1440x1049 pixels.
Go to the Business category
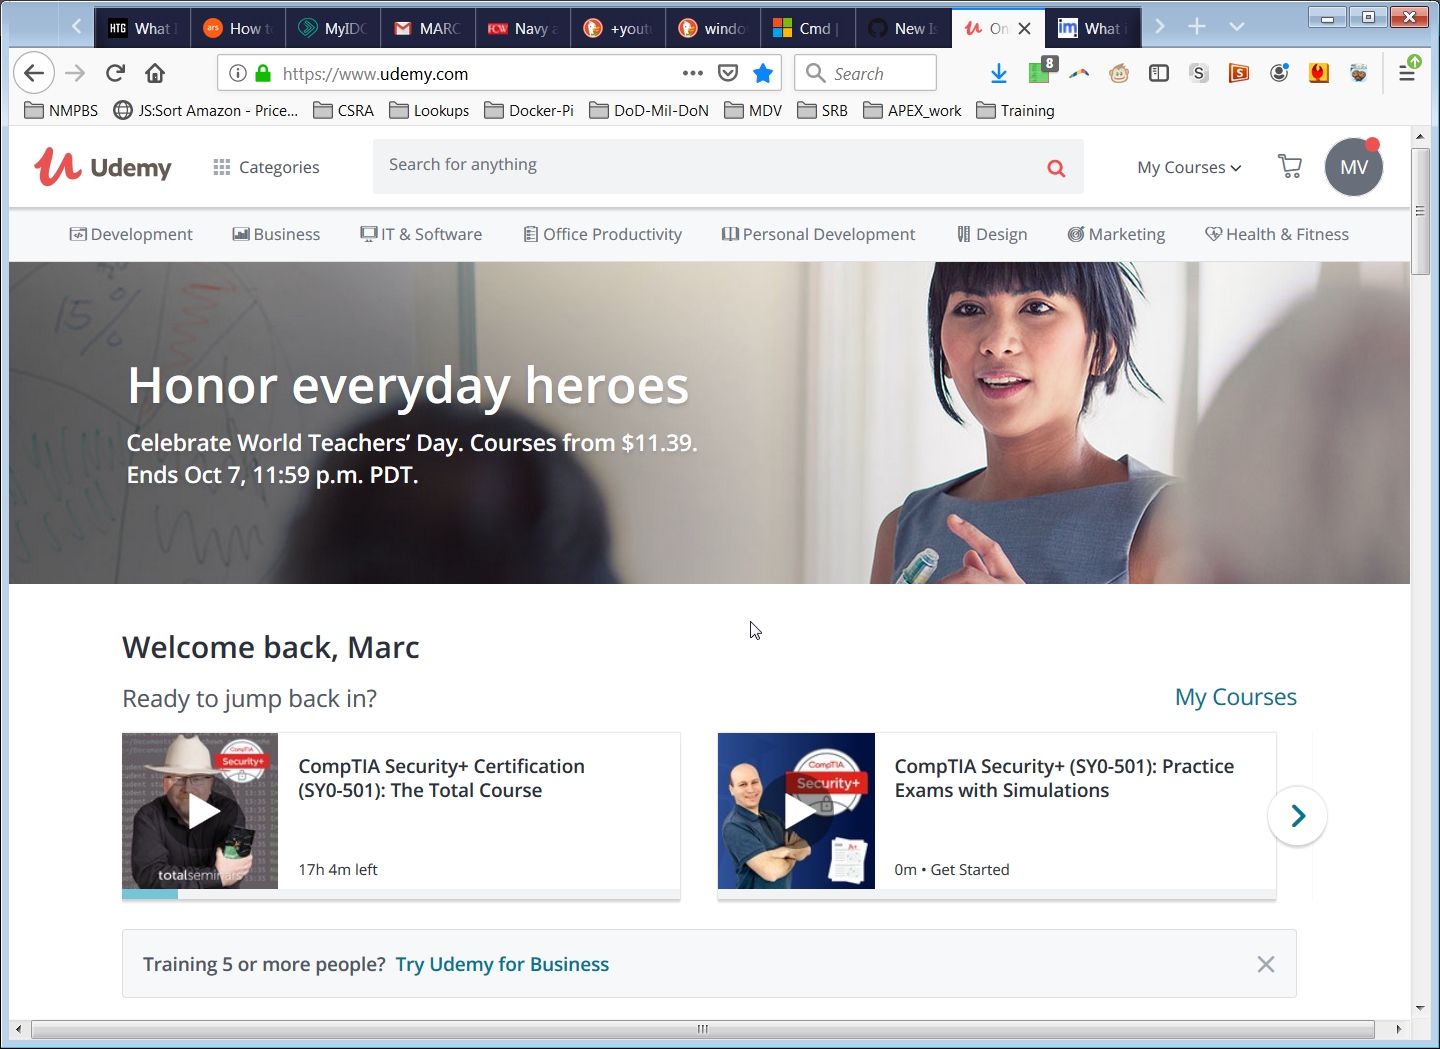(276, 234)
